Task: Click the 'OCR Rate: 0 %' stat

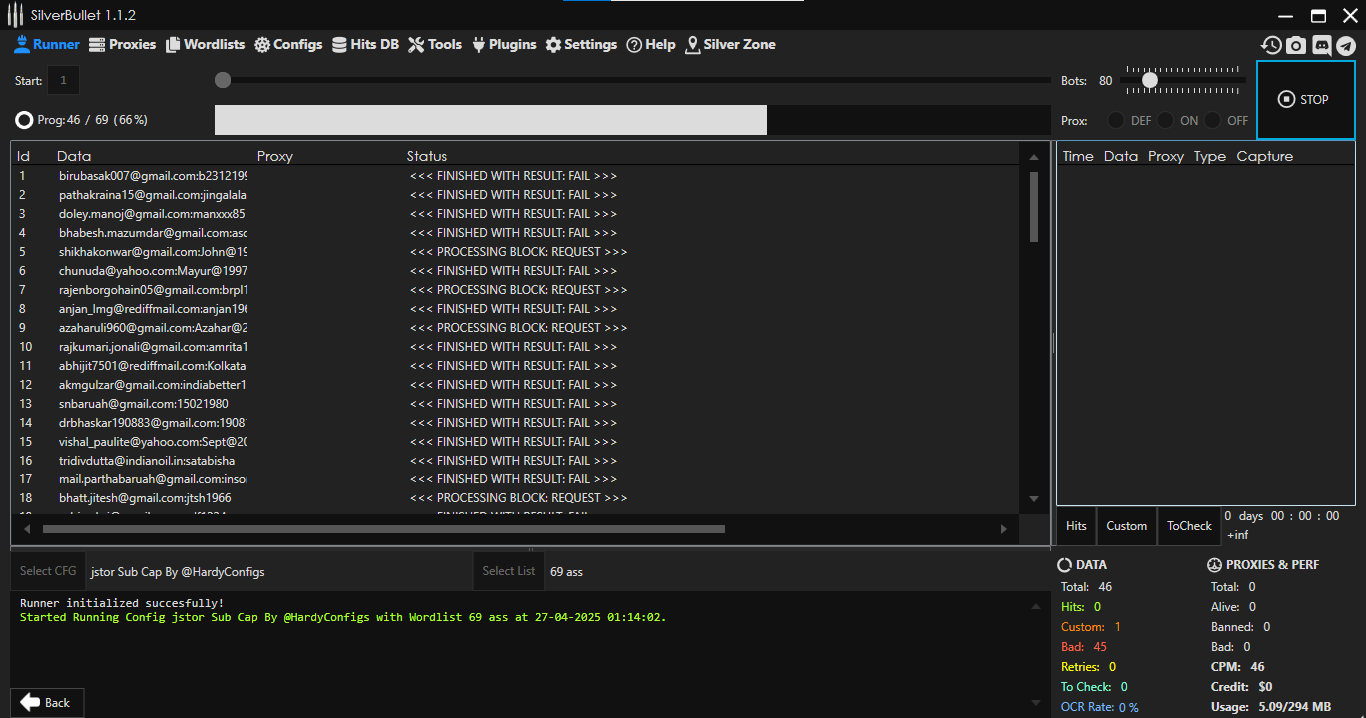Action: click(1100, 707)
